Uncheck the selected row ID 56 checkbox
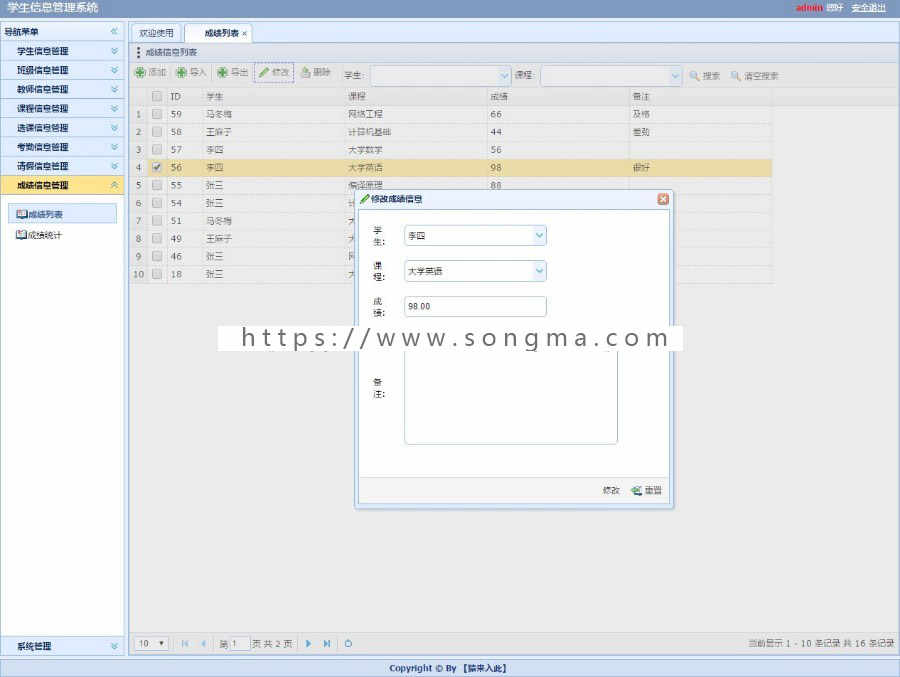The height and width of the screenshot is (677, 900). [157, 167]
